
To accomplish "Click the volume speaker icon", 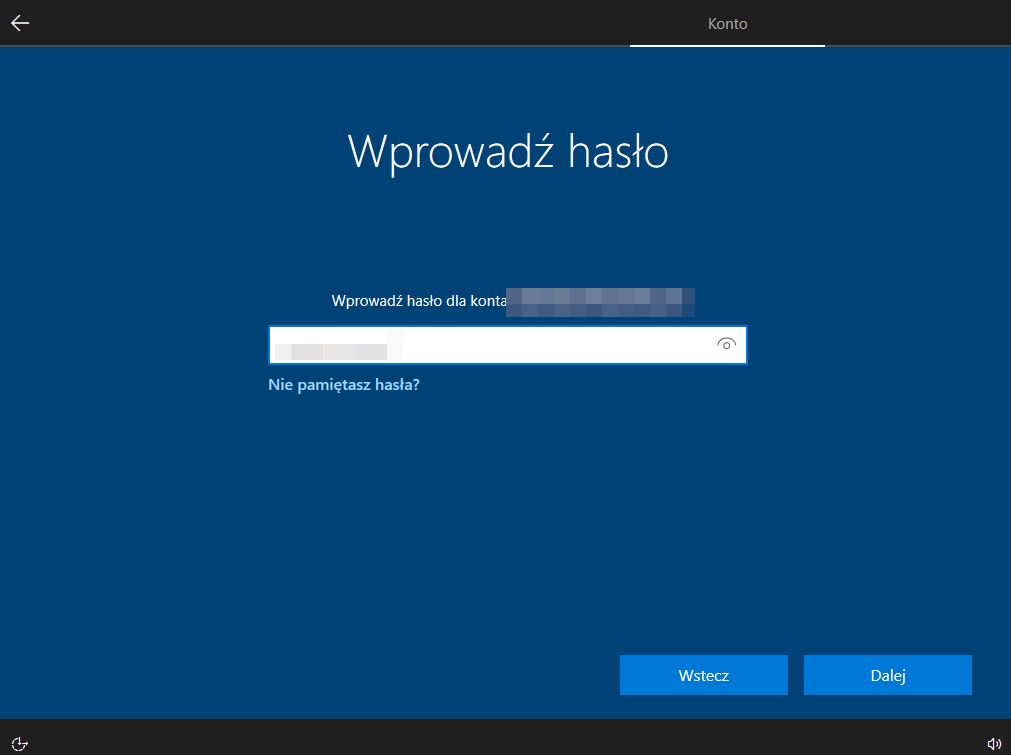I will click(x=994, y=743).
